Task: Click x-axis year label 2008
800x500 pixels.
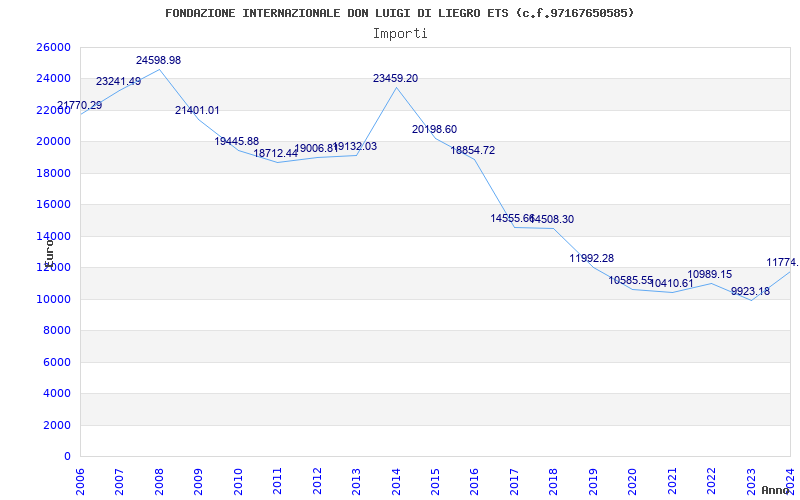Action: click(159, 482)
